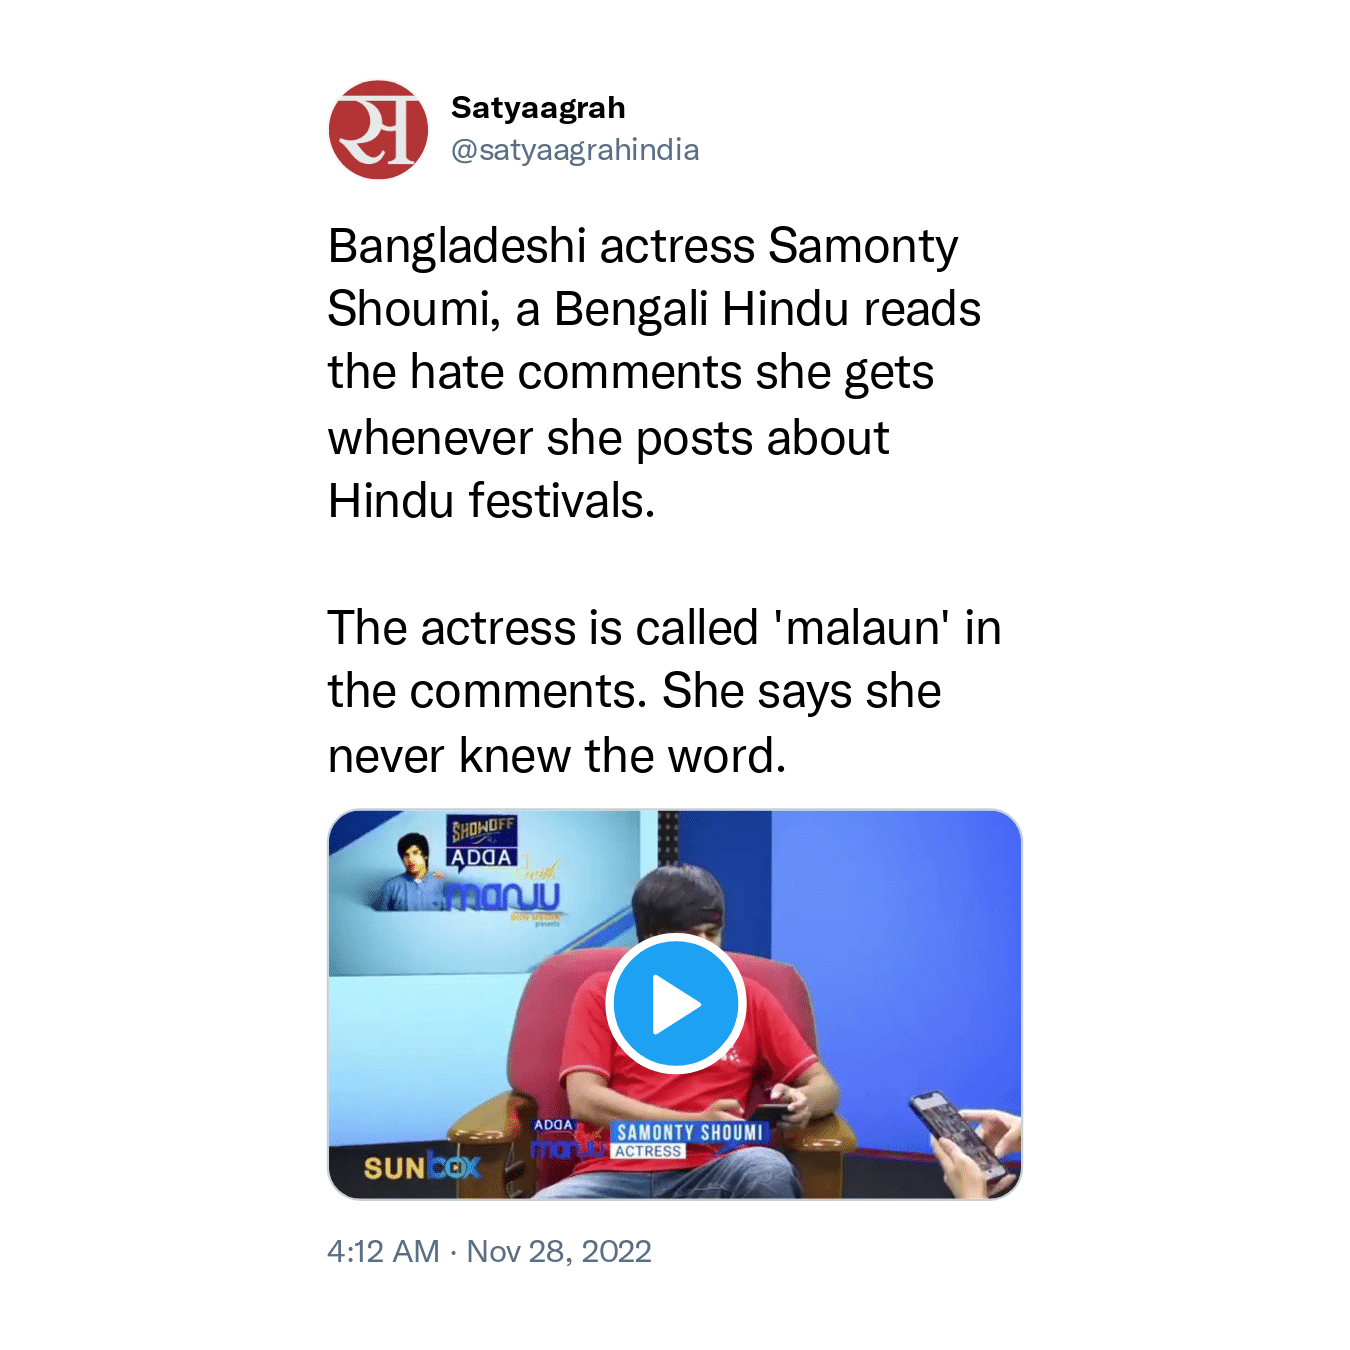Click the 'Bangladeshi actress Samonty' first tweet line
This screenshot has width=1350, height=1350.
(643, 247)
